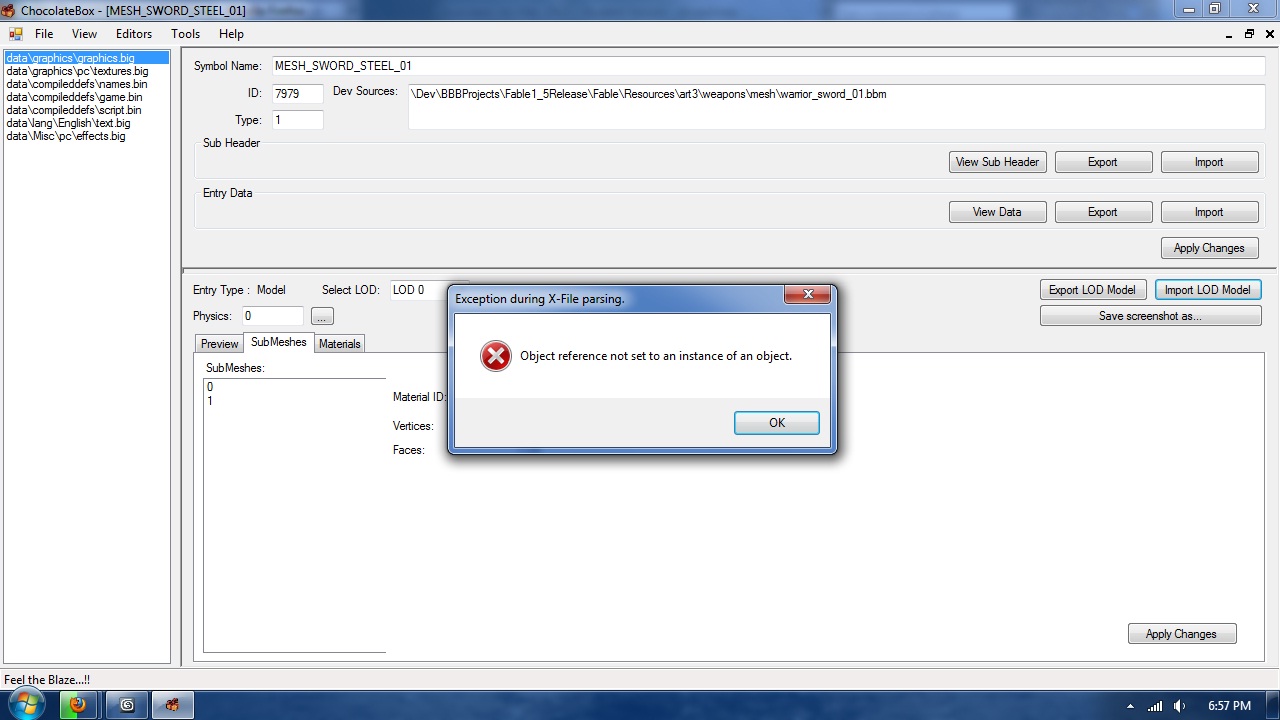Click the MDI child icon beside File
The height and width of the screenshot is (720, 1280).
coord(15,33)
